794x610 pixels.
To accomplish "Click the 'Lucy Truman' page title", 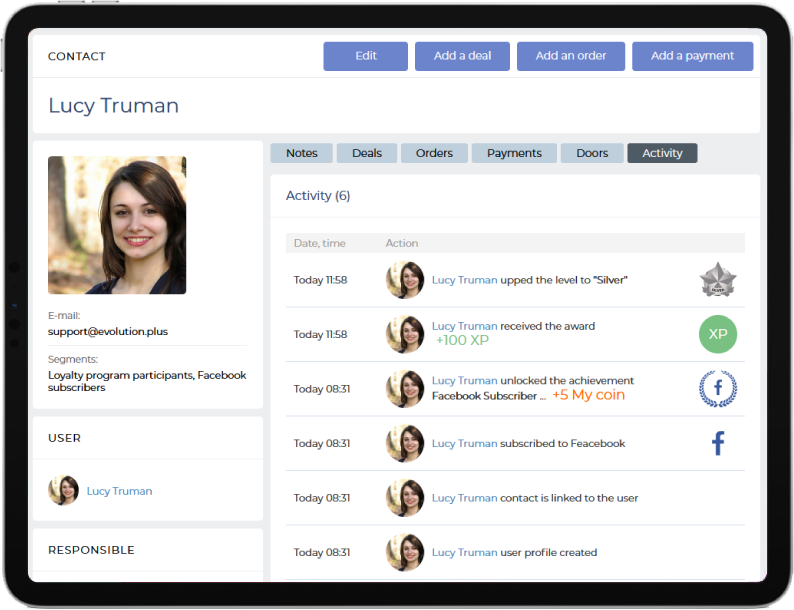I will tap(113, 106).
